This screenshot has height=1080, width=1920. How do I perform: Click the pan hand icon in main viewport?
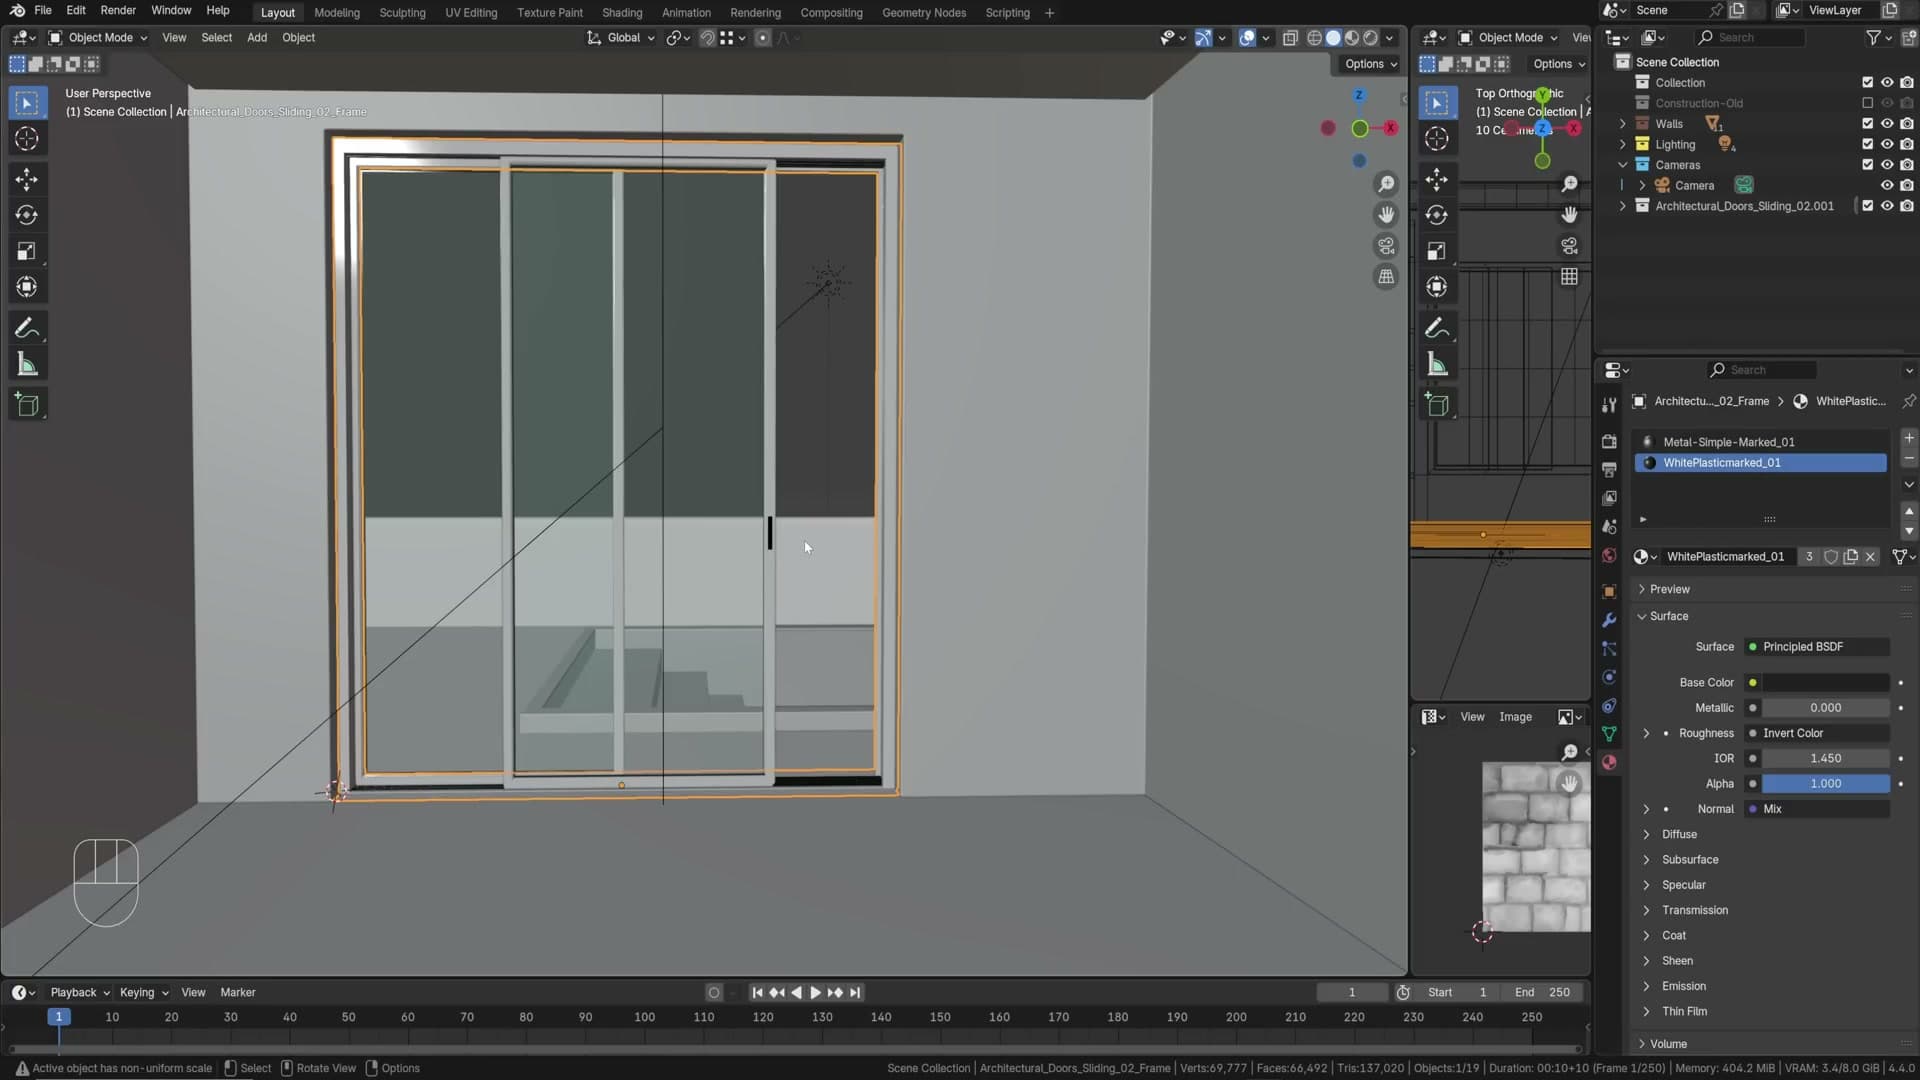point(1386,215)
